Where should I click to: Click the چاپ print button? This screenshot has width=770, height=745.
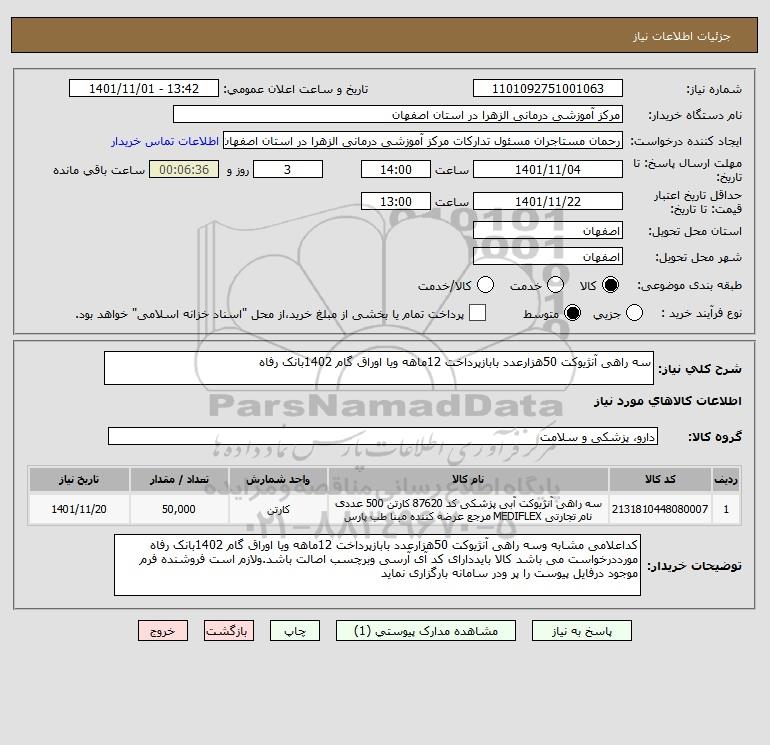pos(295,631)
